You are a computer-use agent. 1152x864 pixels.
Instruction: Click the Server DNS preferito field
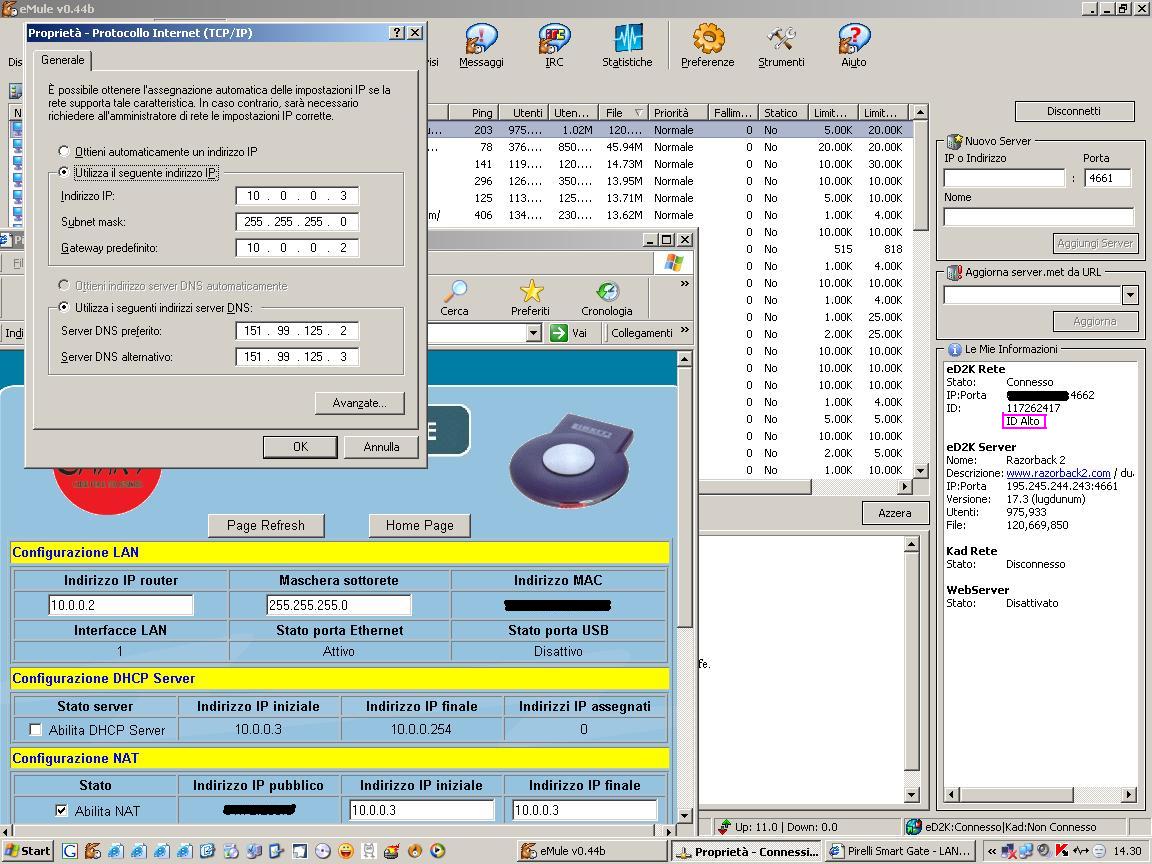297,331
